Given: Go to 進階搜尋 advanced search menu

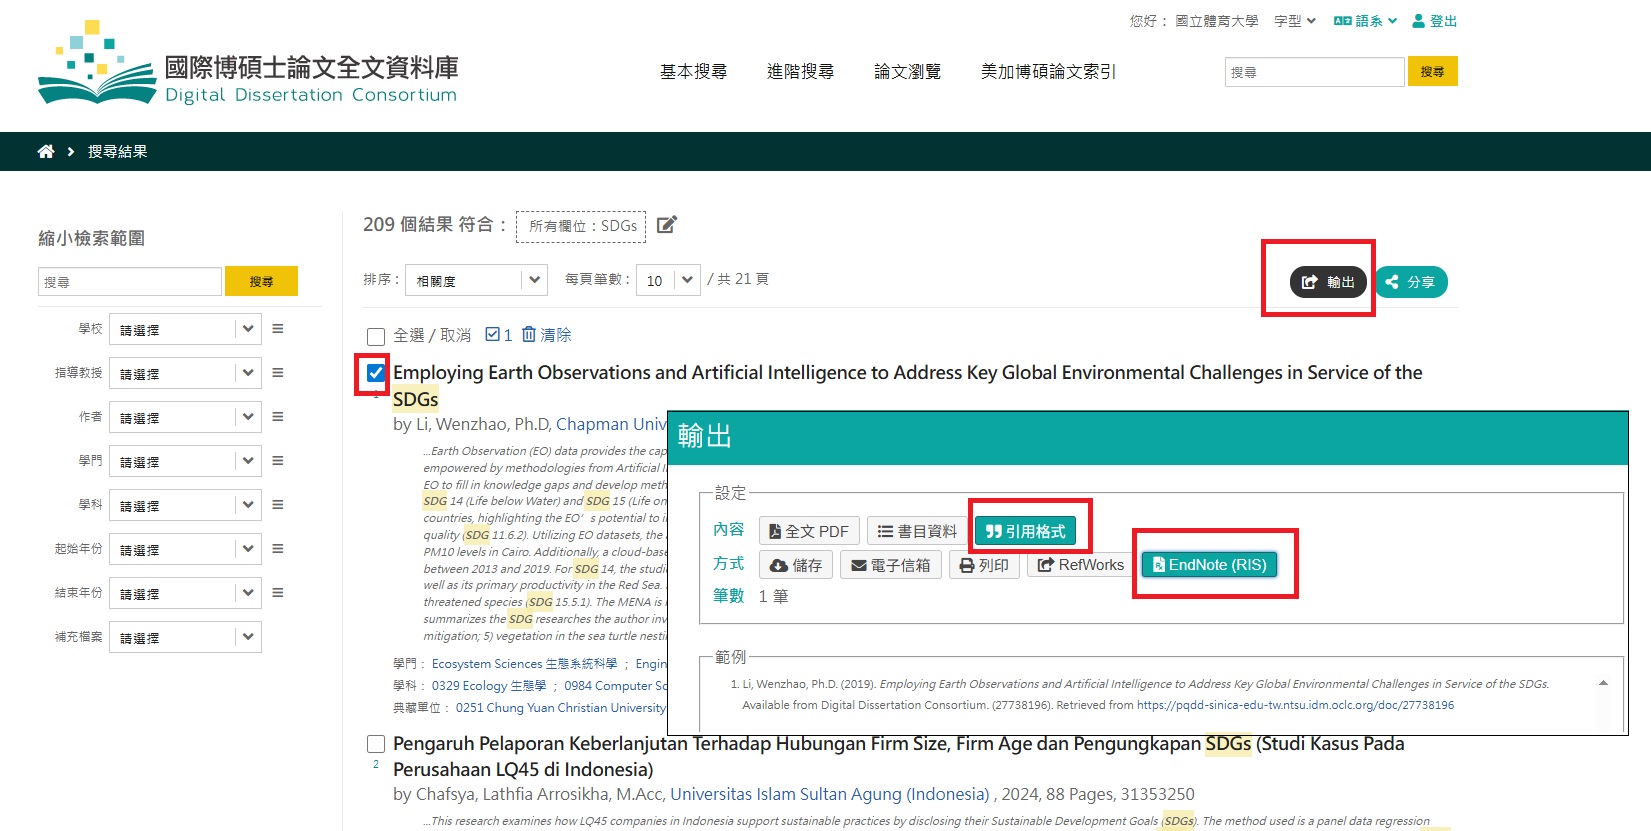Looking at the screenshot, I should tap(800, 72).
